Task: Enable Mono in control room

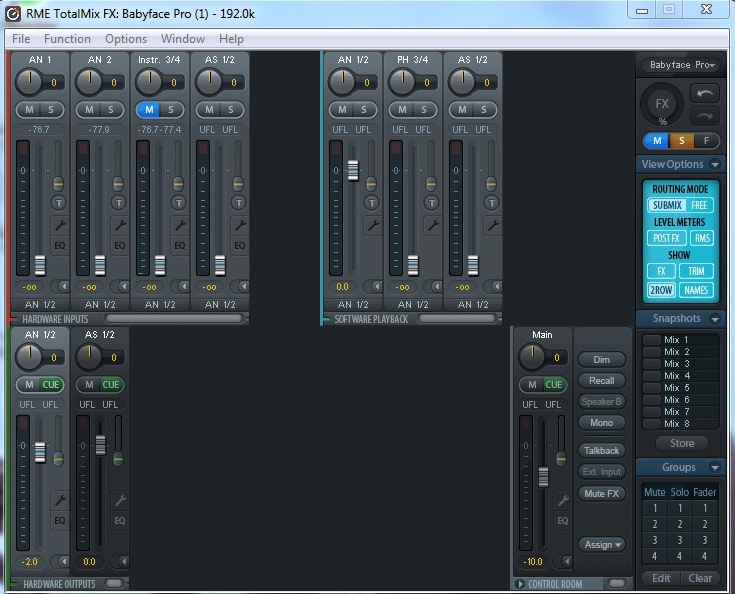Action: pyautogui.click(x=602, y=423)
